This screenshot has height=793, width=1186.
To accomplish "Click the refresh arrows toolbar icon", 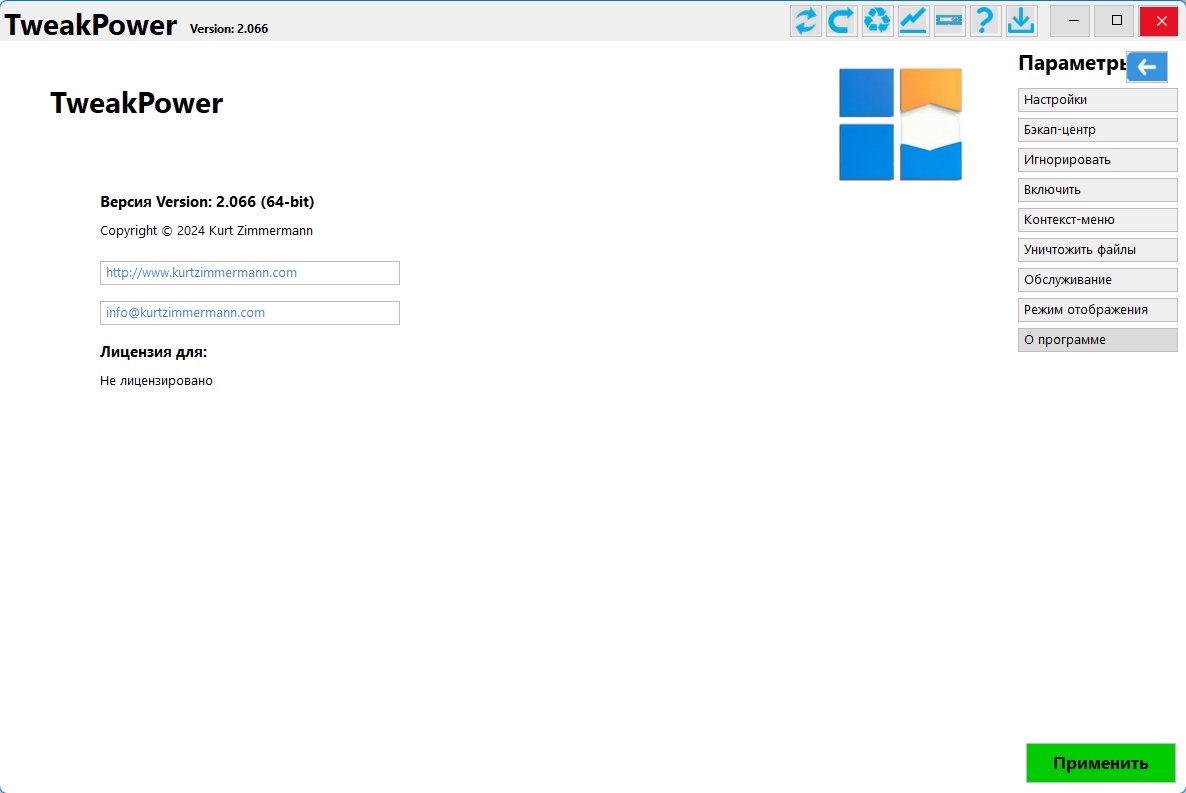I will 806,20.
